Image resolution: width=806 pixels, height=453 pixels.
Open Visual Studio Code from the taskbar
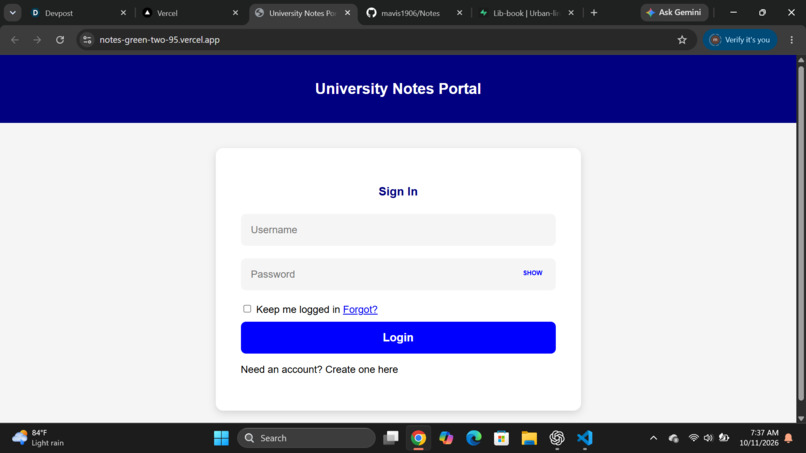(x=584, y=438)
